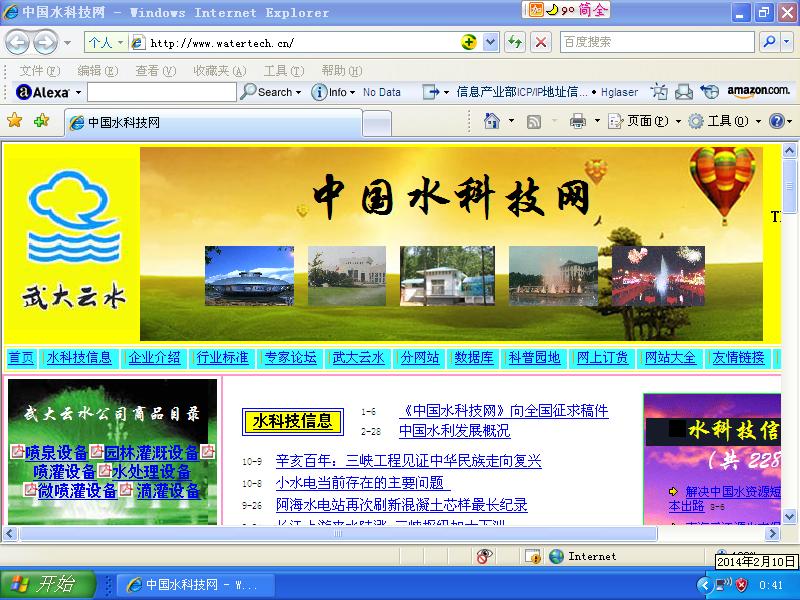The width and height of the screenshot is (800, 600).
Task: Open the 查看(V) menu
Action: (156, 70)
